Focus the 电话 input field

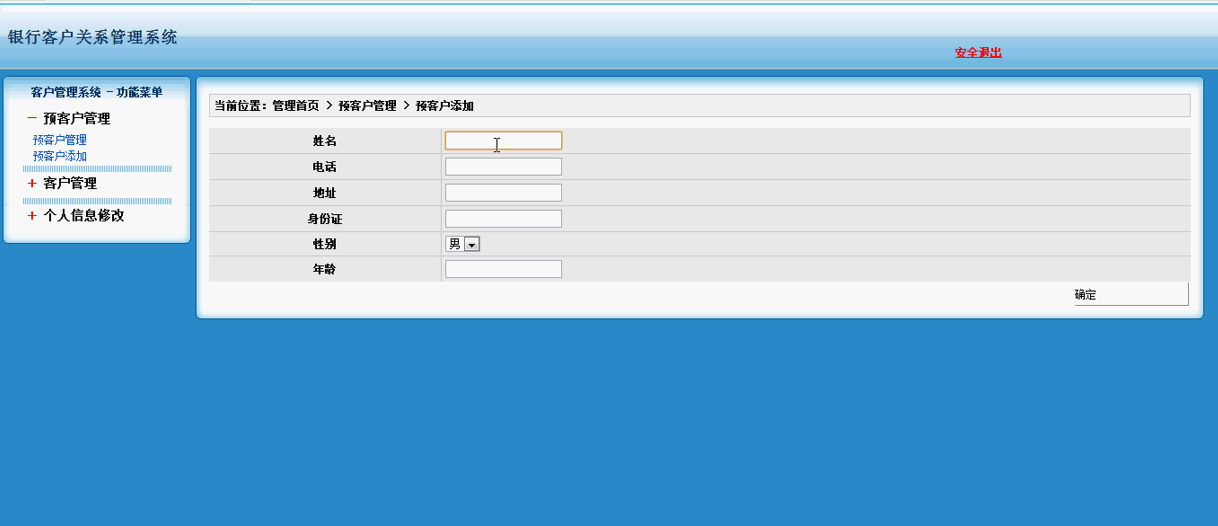[503, 167]
